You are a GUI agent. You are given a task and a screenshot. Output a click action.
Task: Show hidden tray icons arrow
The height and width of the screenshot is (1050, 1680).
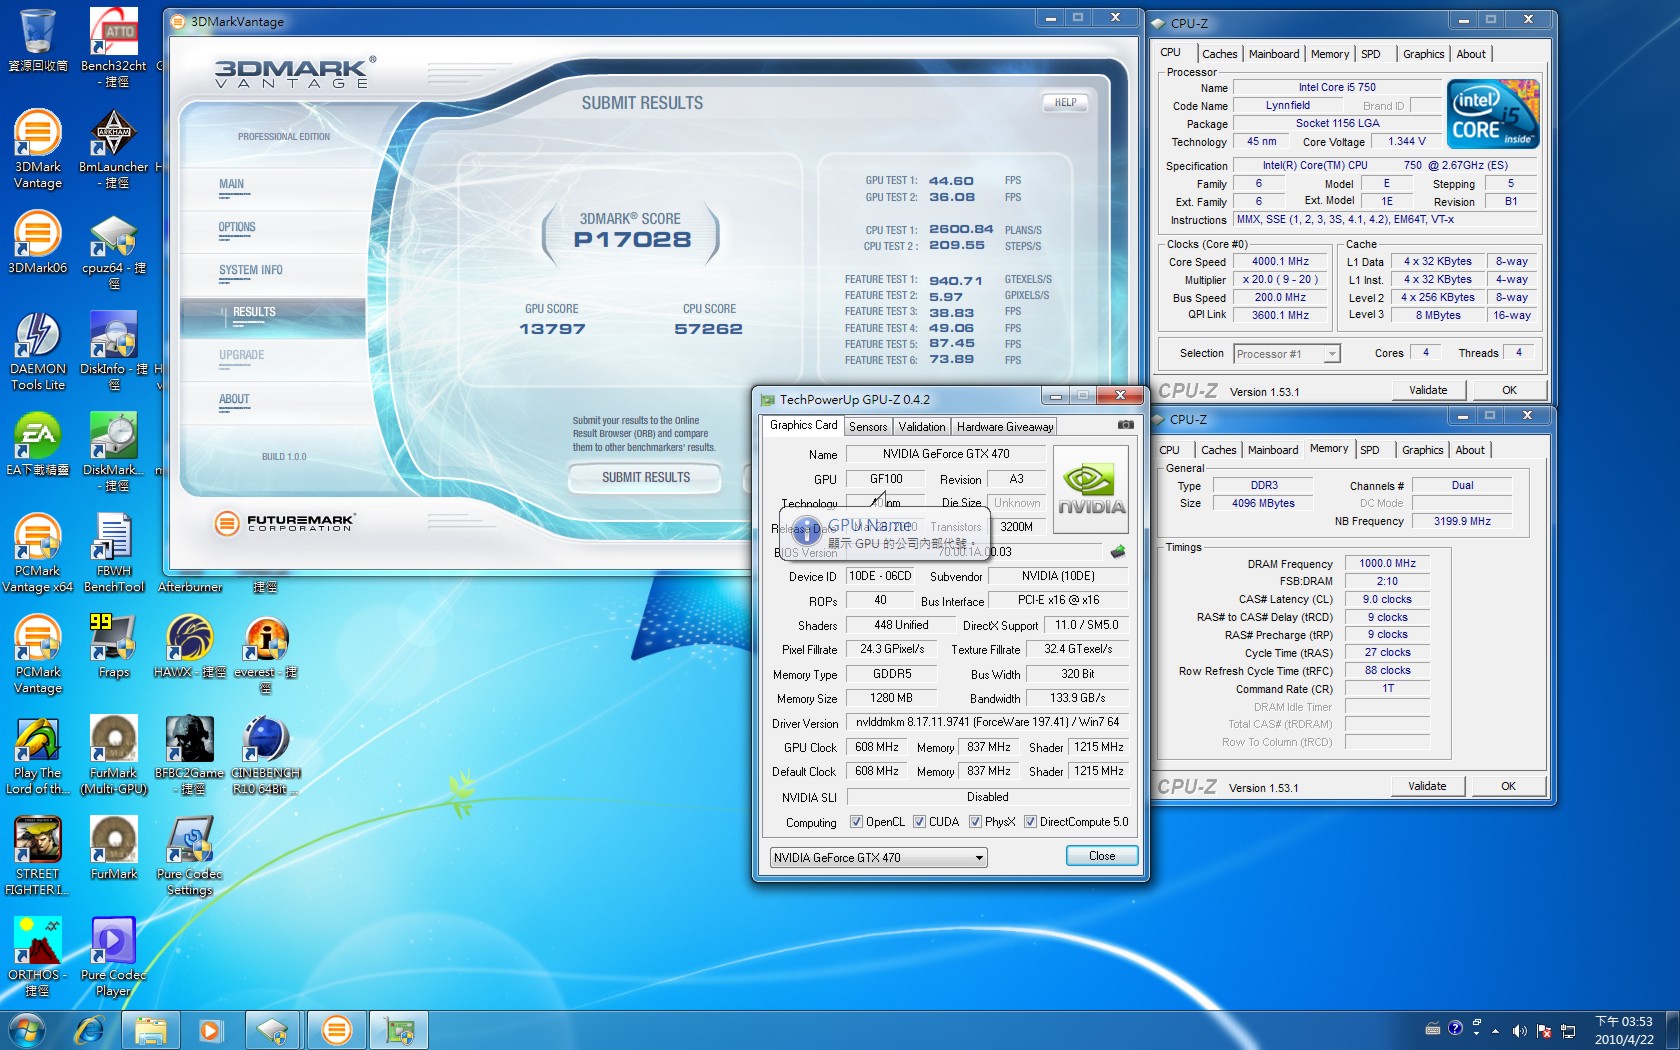[x=1496, y=1030]
